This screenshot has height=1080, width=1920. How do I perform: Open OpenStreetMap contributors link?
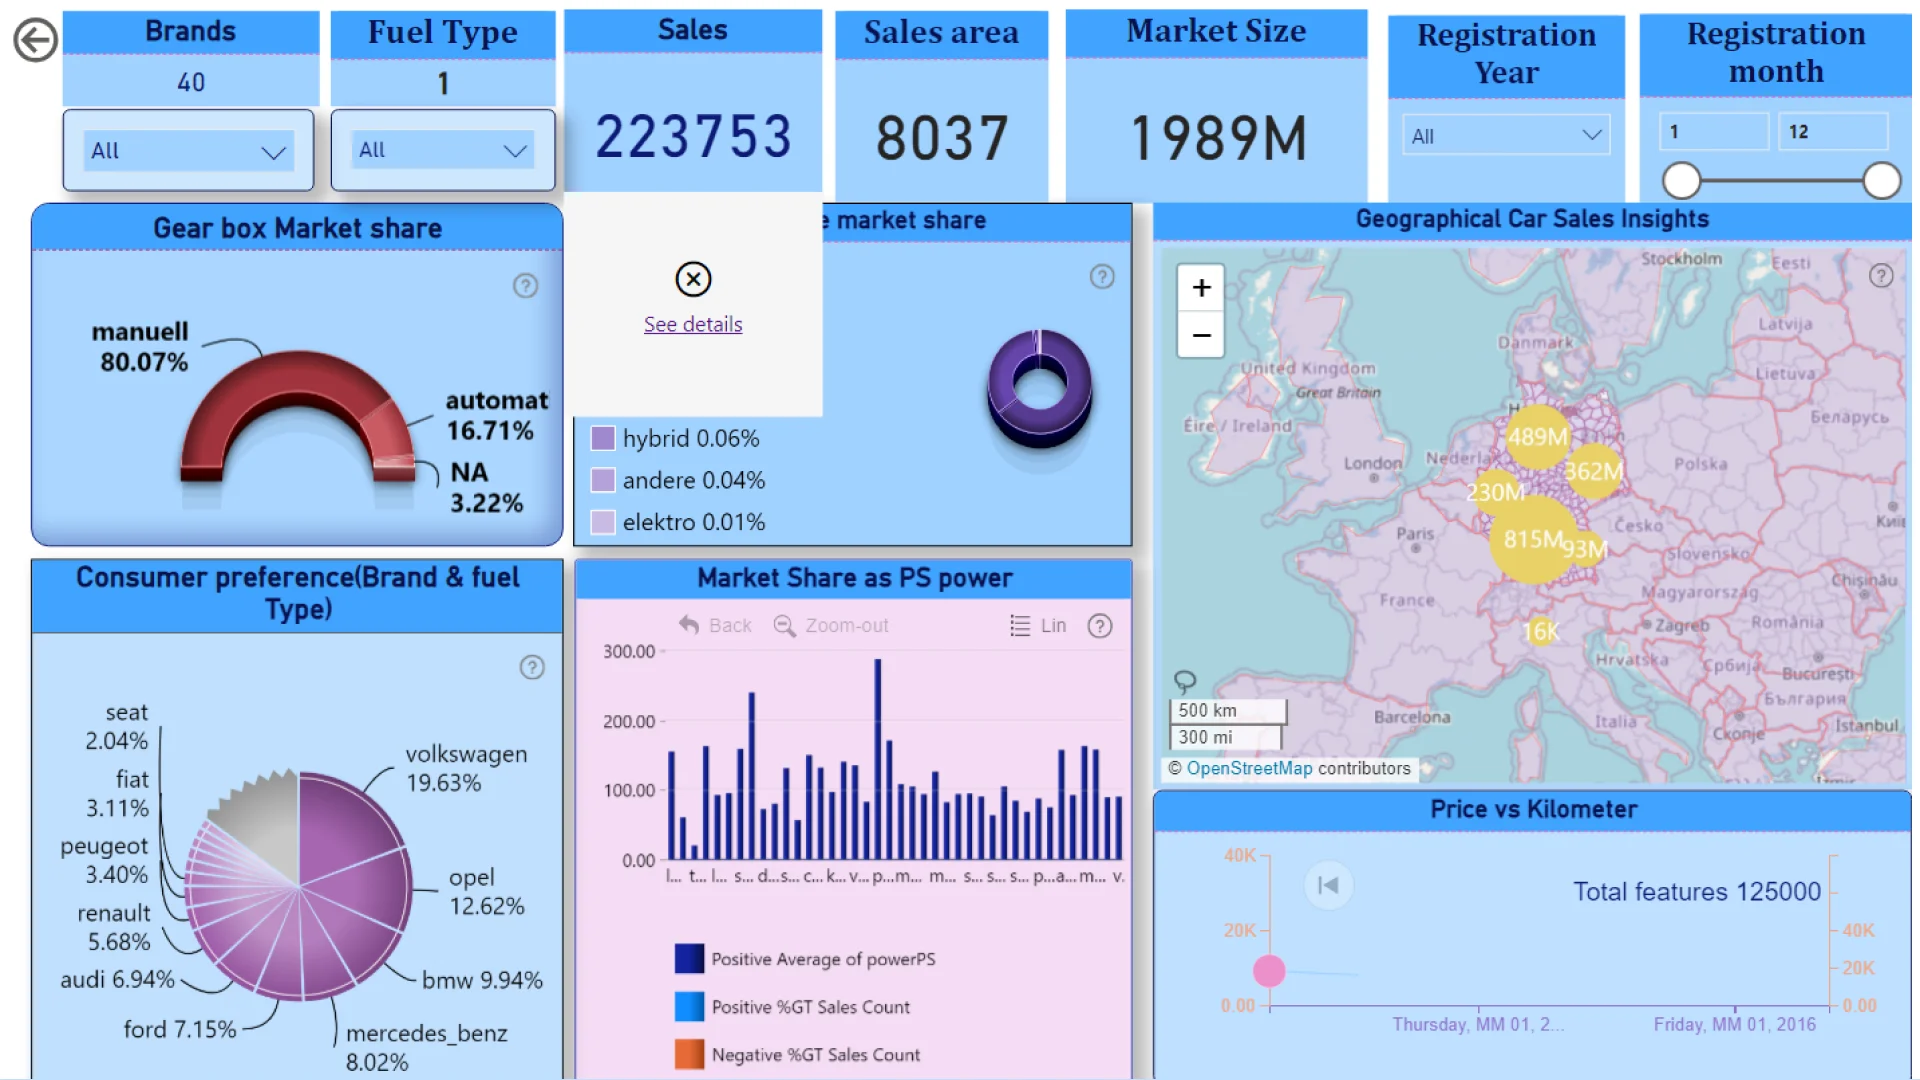click(x=1249, y=768)
